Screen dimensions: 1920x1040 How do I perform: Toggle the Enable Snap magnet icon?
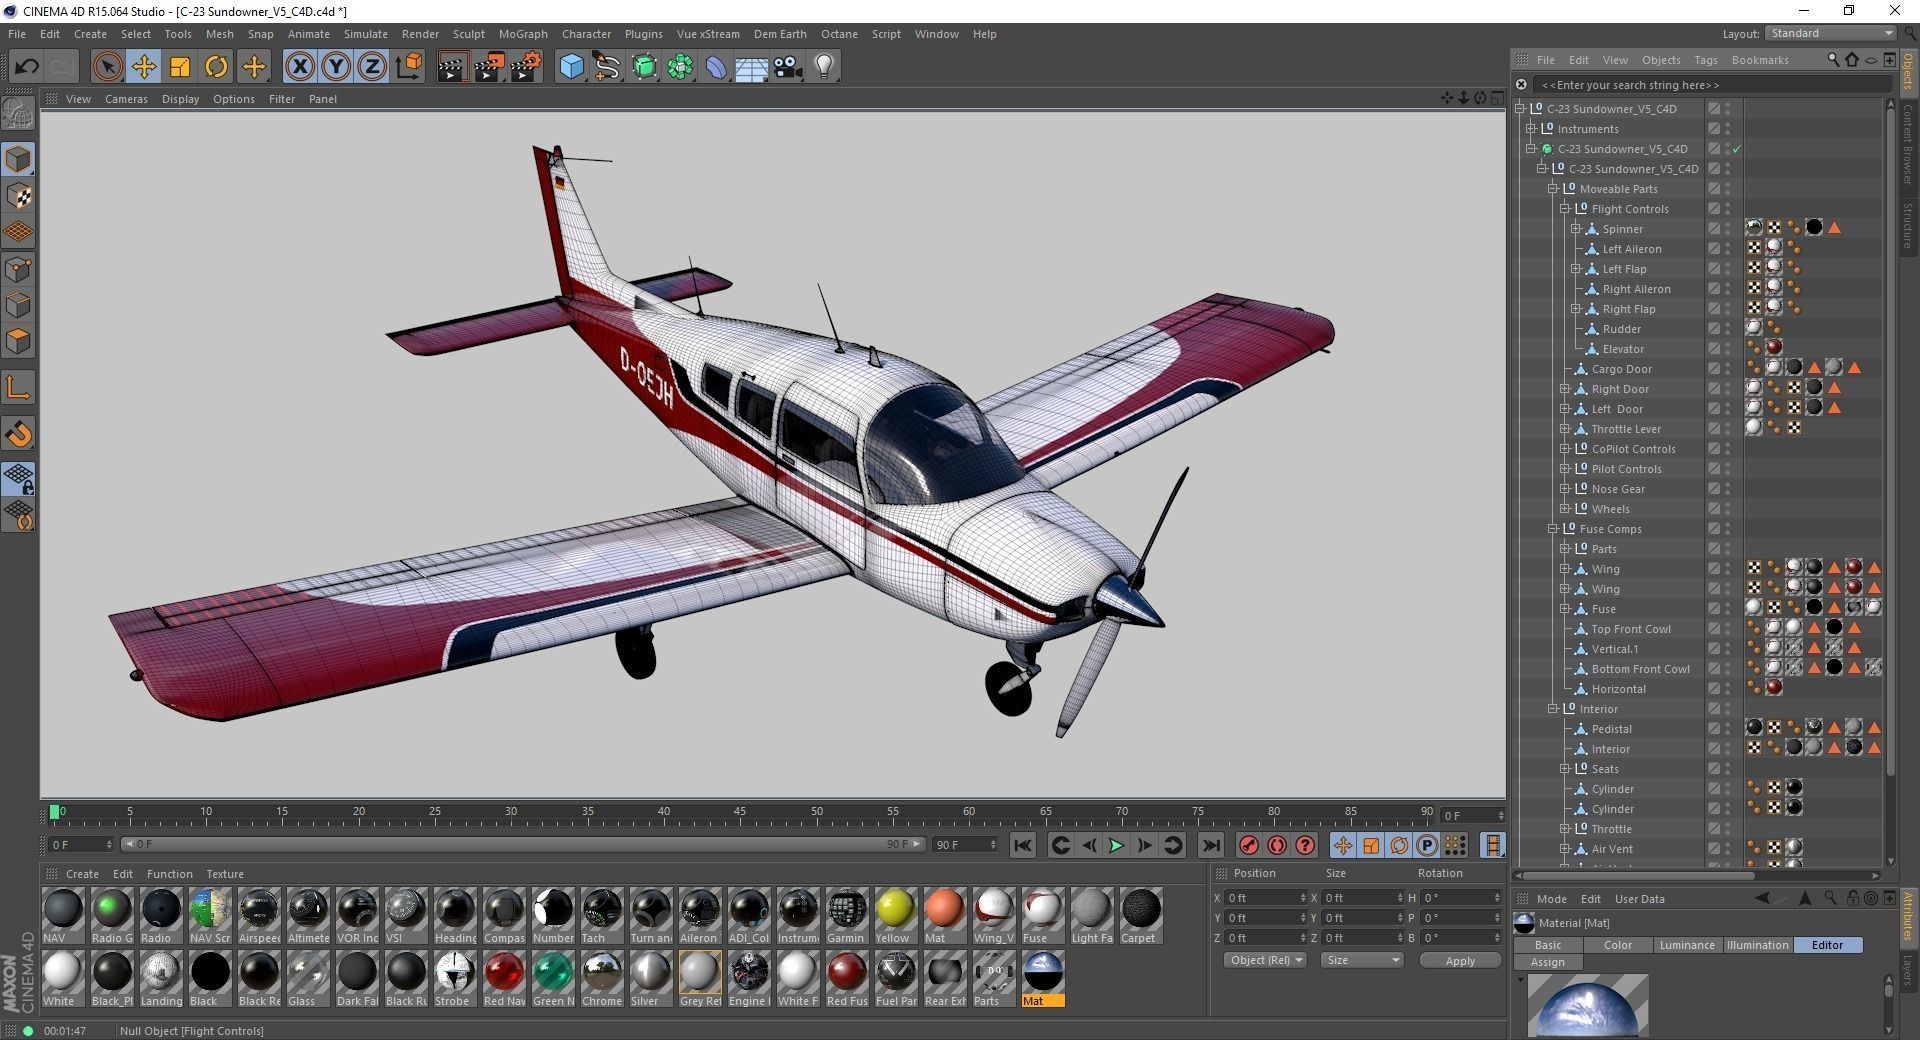click(x=19, y=434)
